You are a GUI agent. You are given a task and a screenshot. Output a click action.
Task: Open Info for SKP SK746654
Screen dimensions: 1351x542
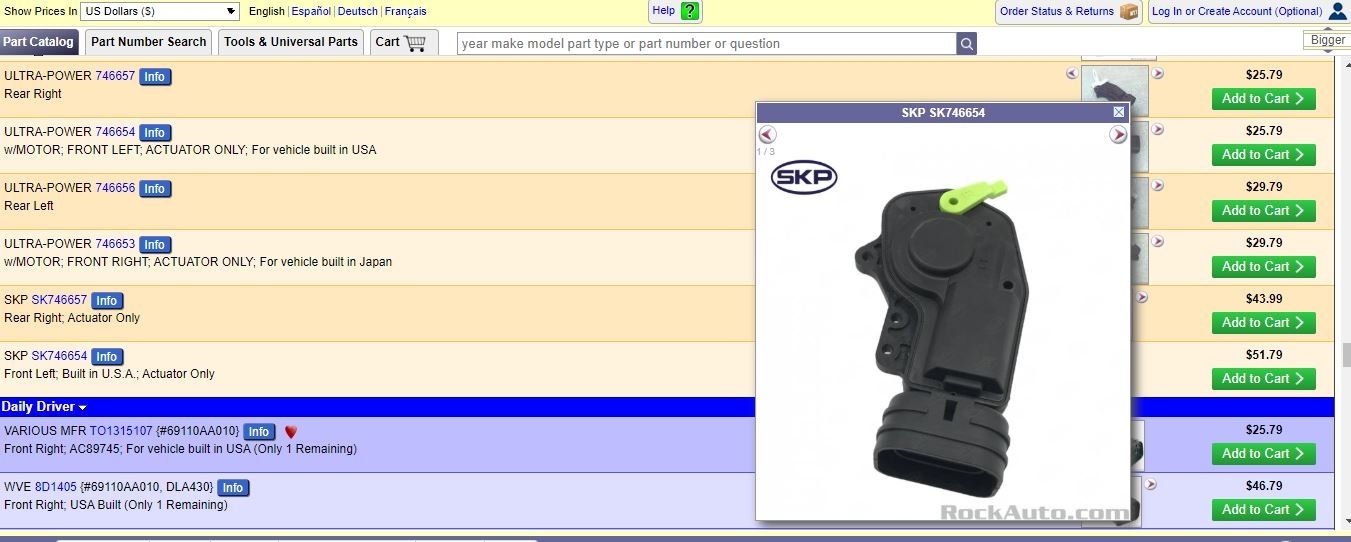point(107,357)
